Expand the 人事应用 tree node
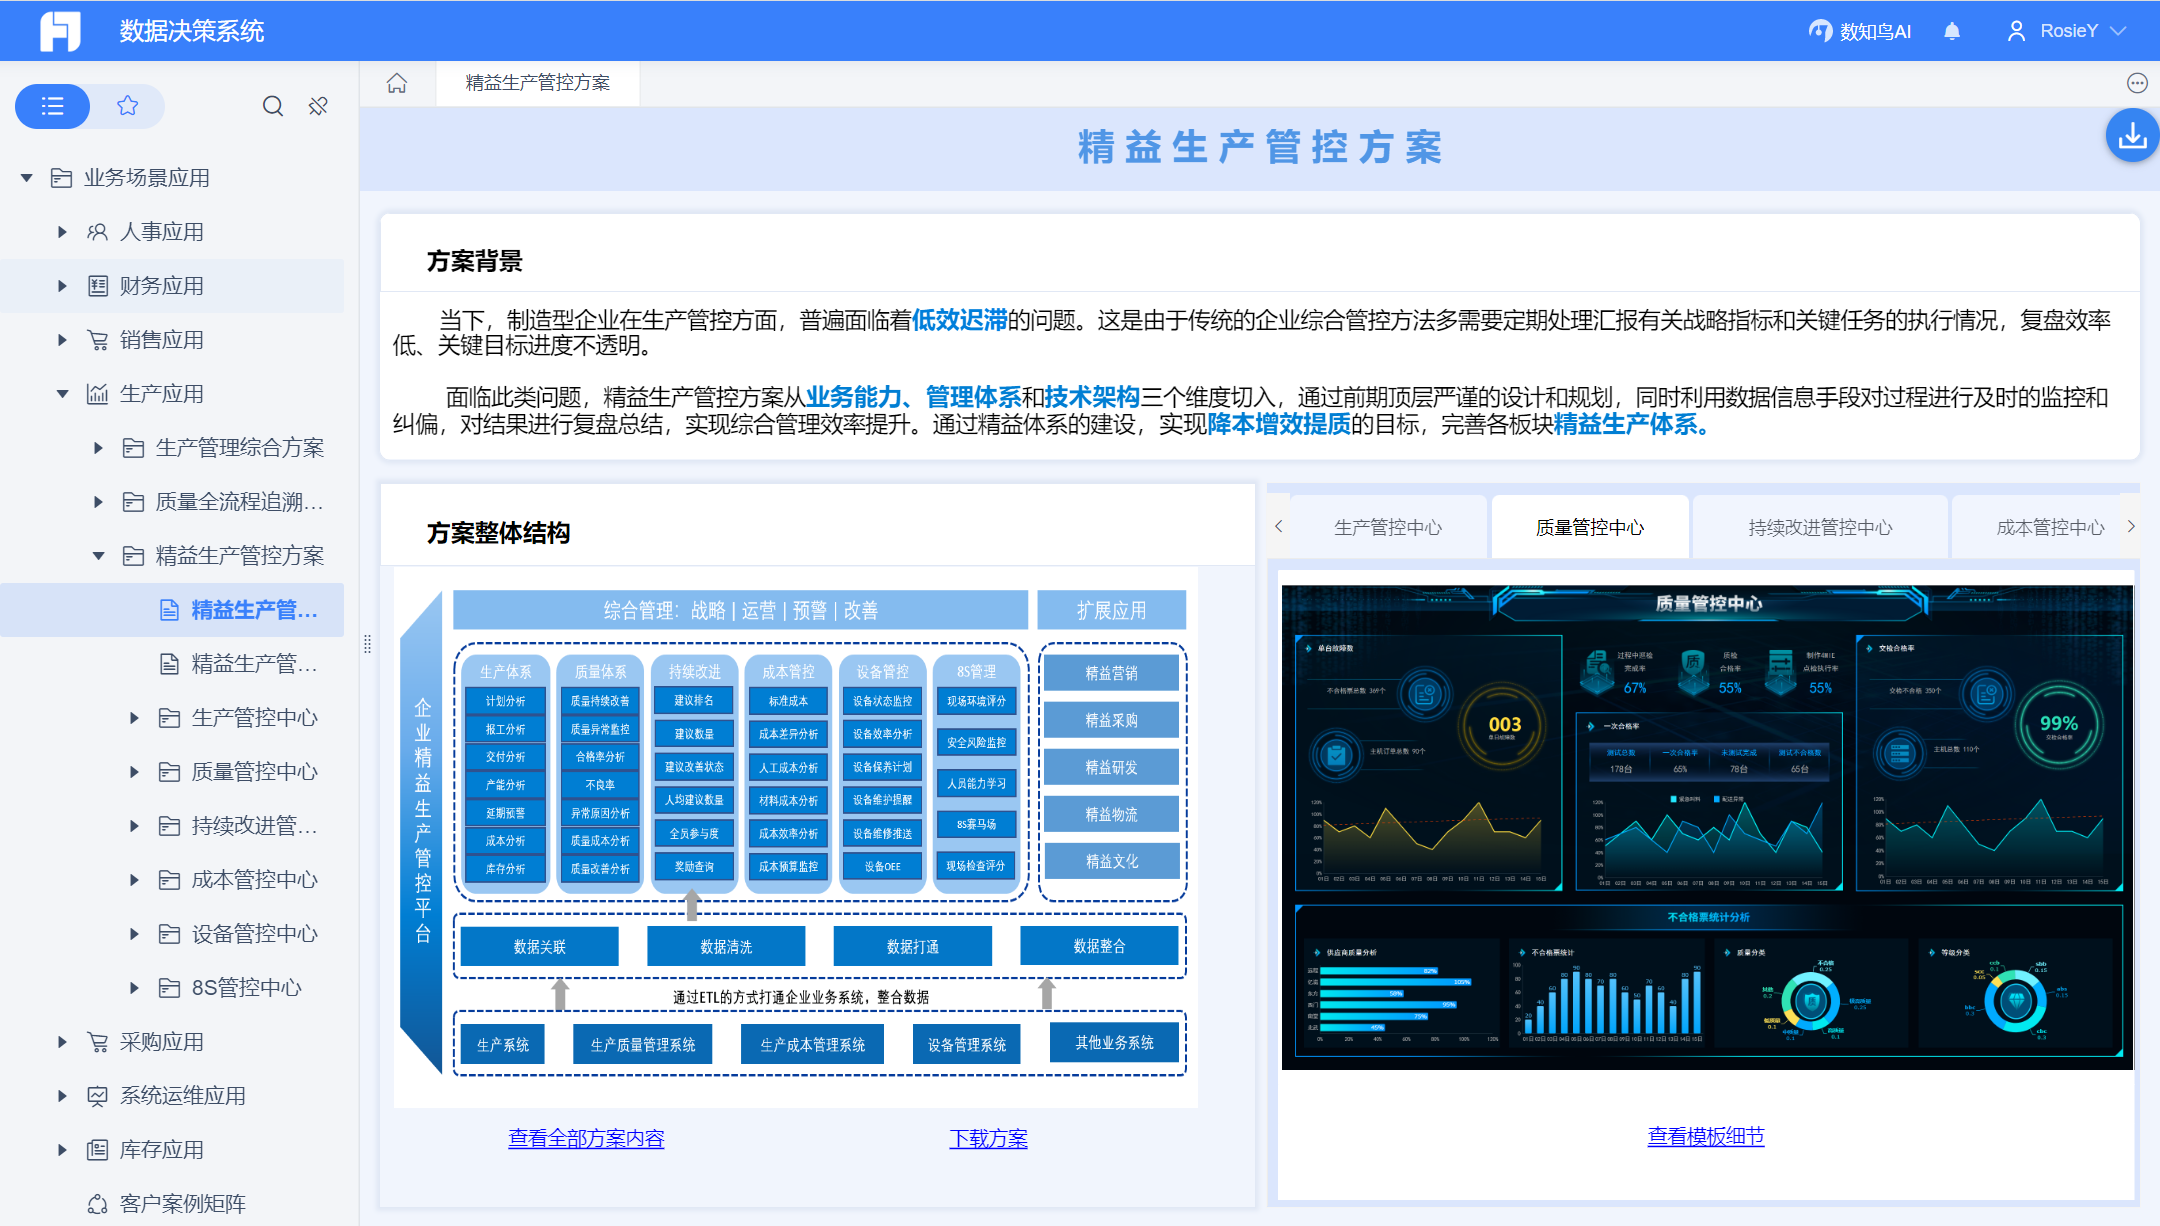 62,232
